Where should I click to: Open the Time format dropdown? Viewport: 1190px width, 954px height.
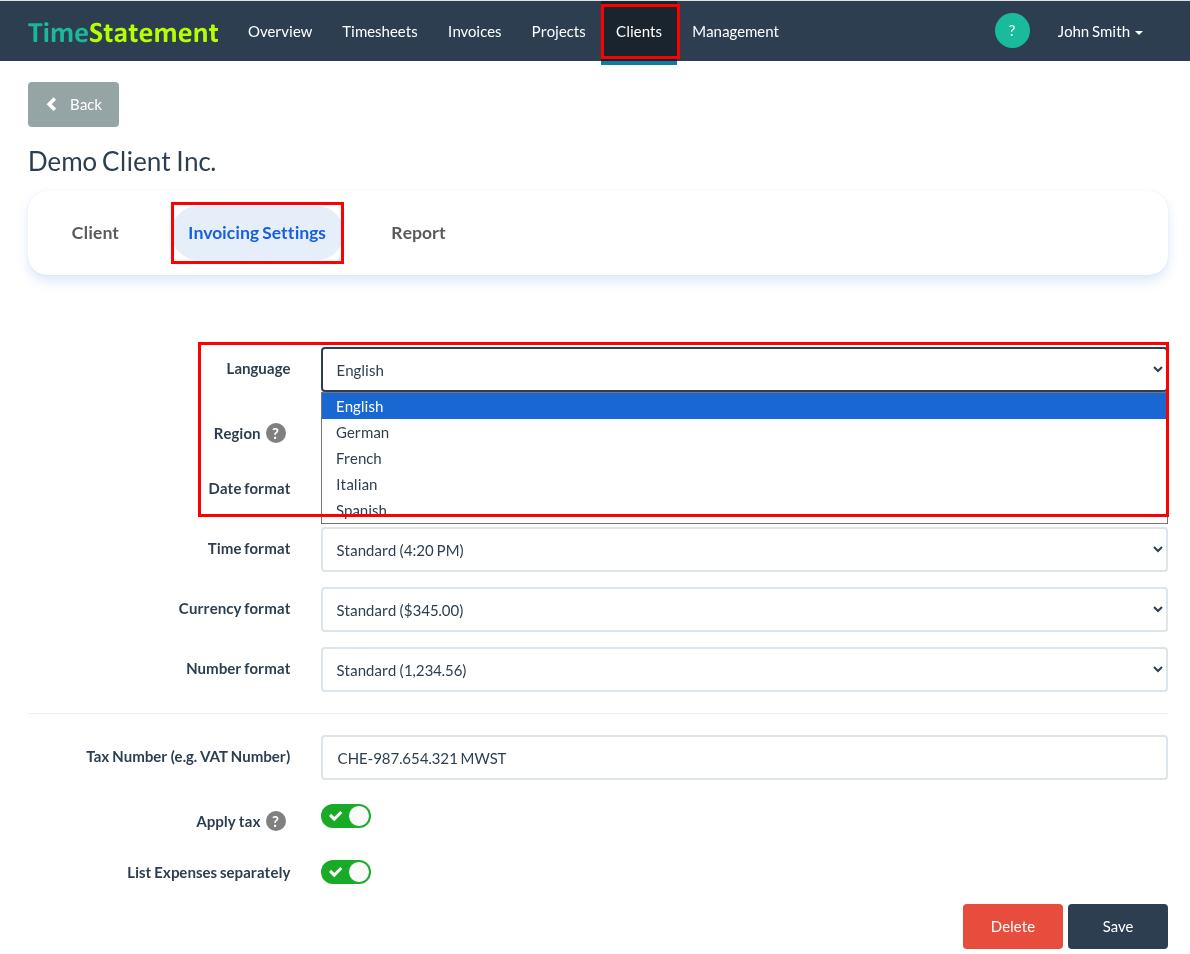pos(744,549)
